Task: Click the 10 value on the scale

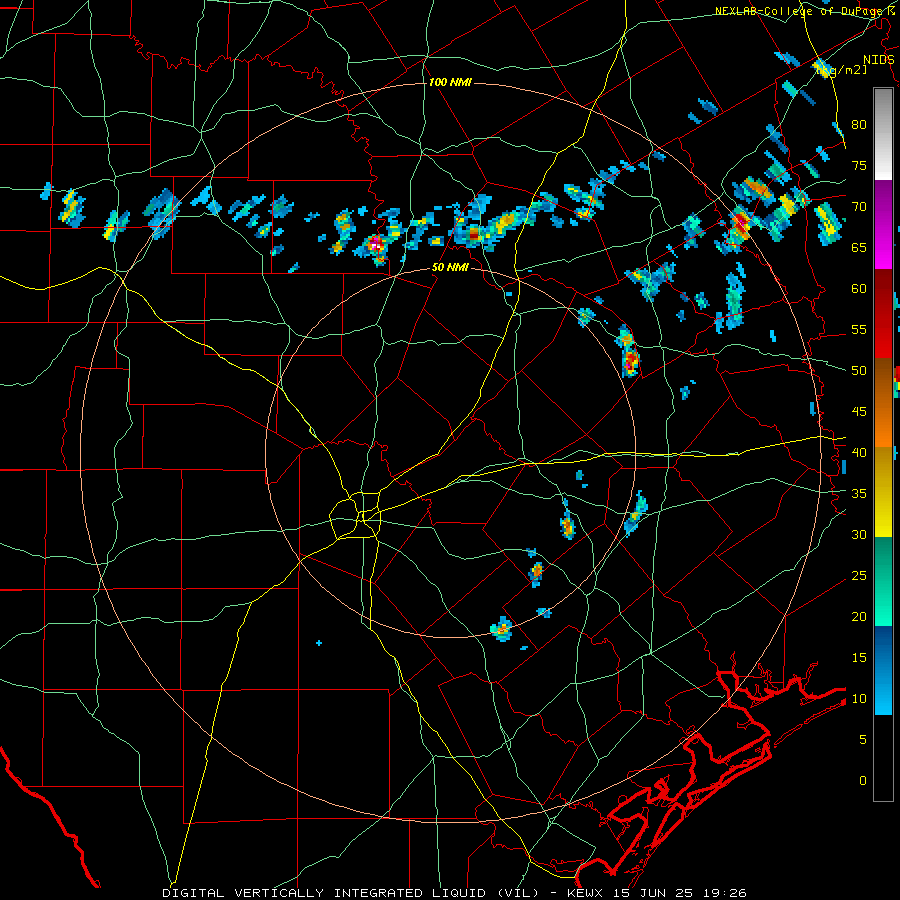Action: coord(859,699)
